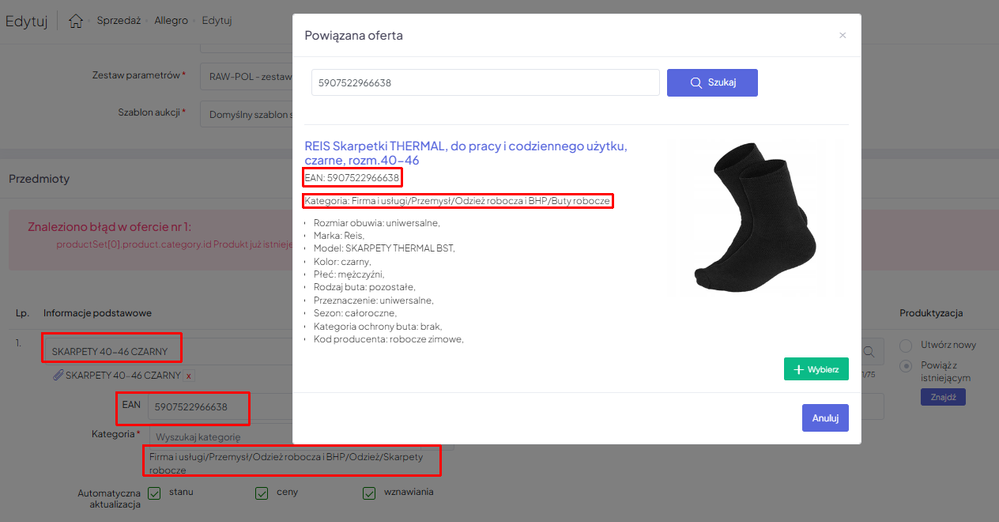Click the paperclip icon beside SKARPETY 40-46 CZARNY
Image resolution: width=999 pixels, height=522 pixels.
[58, 375]
